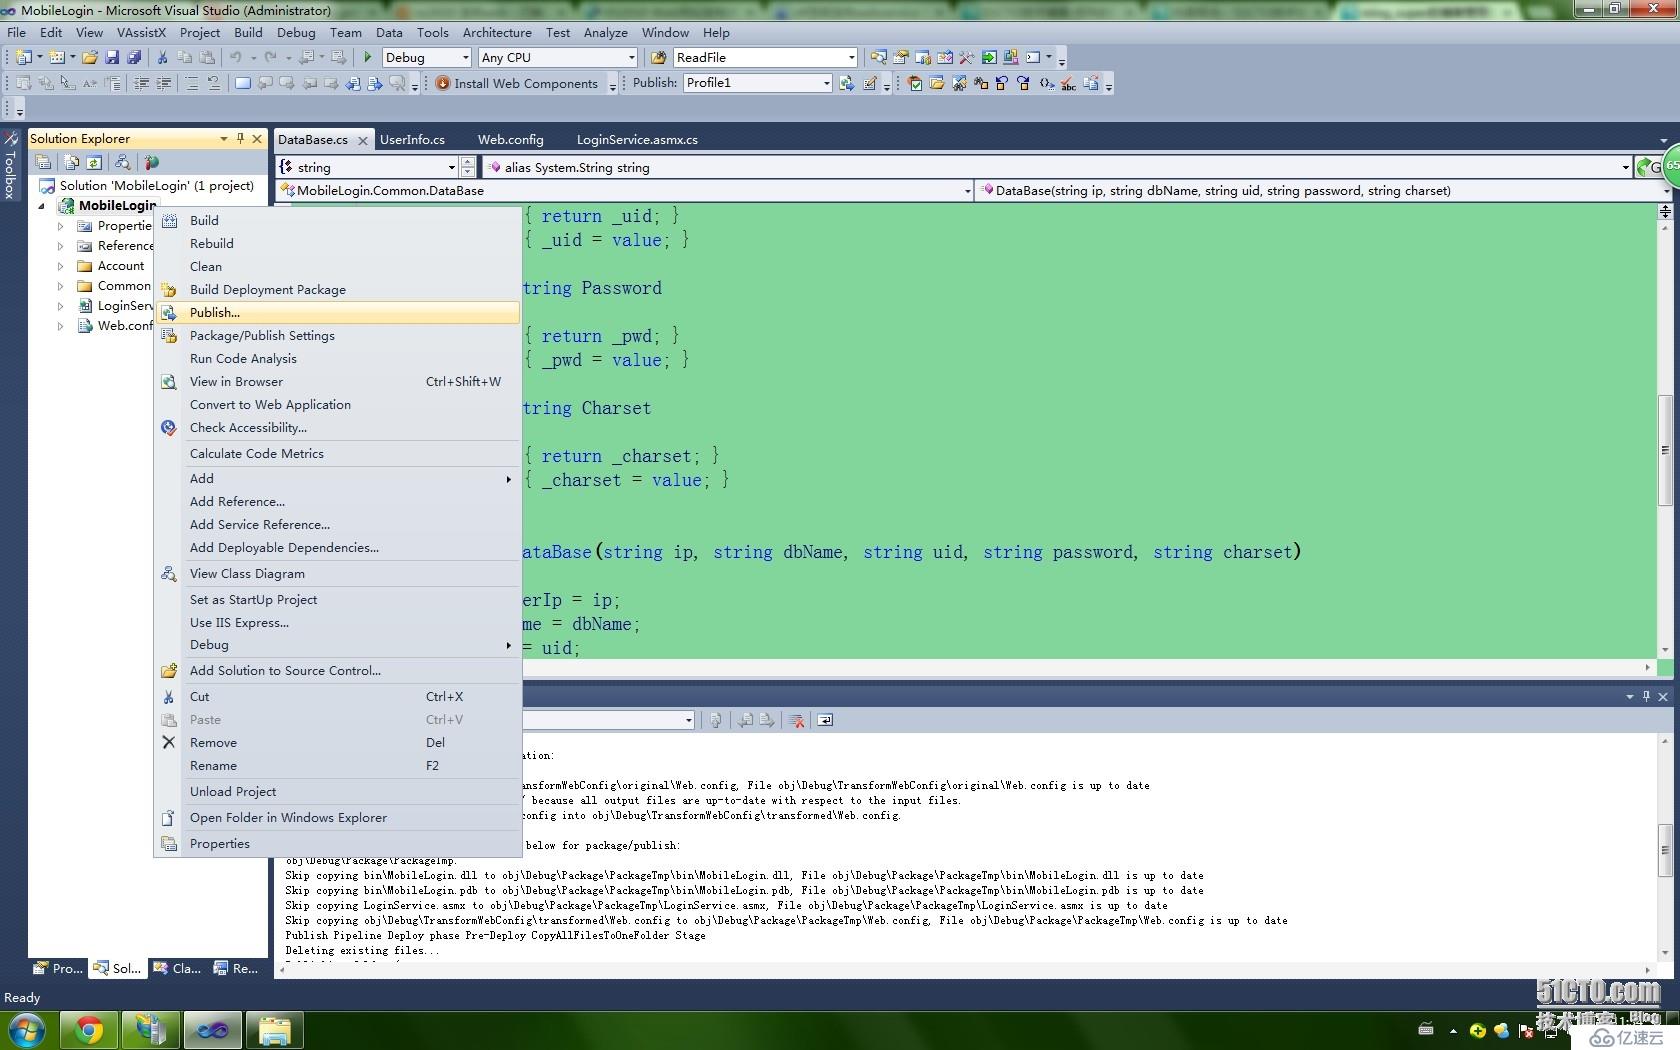Click the Comment Selection toolbar icon
This screenshot has height=1050, width=1680.
191,84
